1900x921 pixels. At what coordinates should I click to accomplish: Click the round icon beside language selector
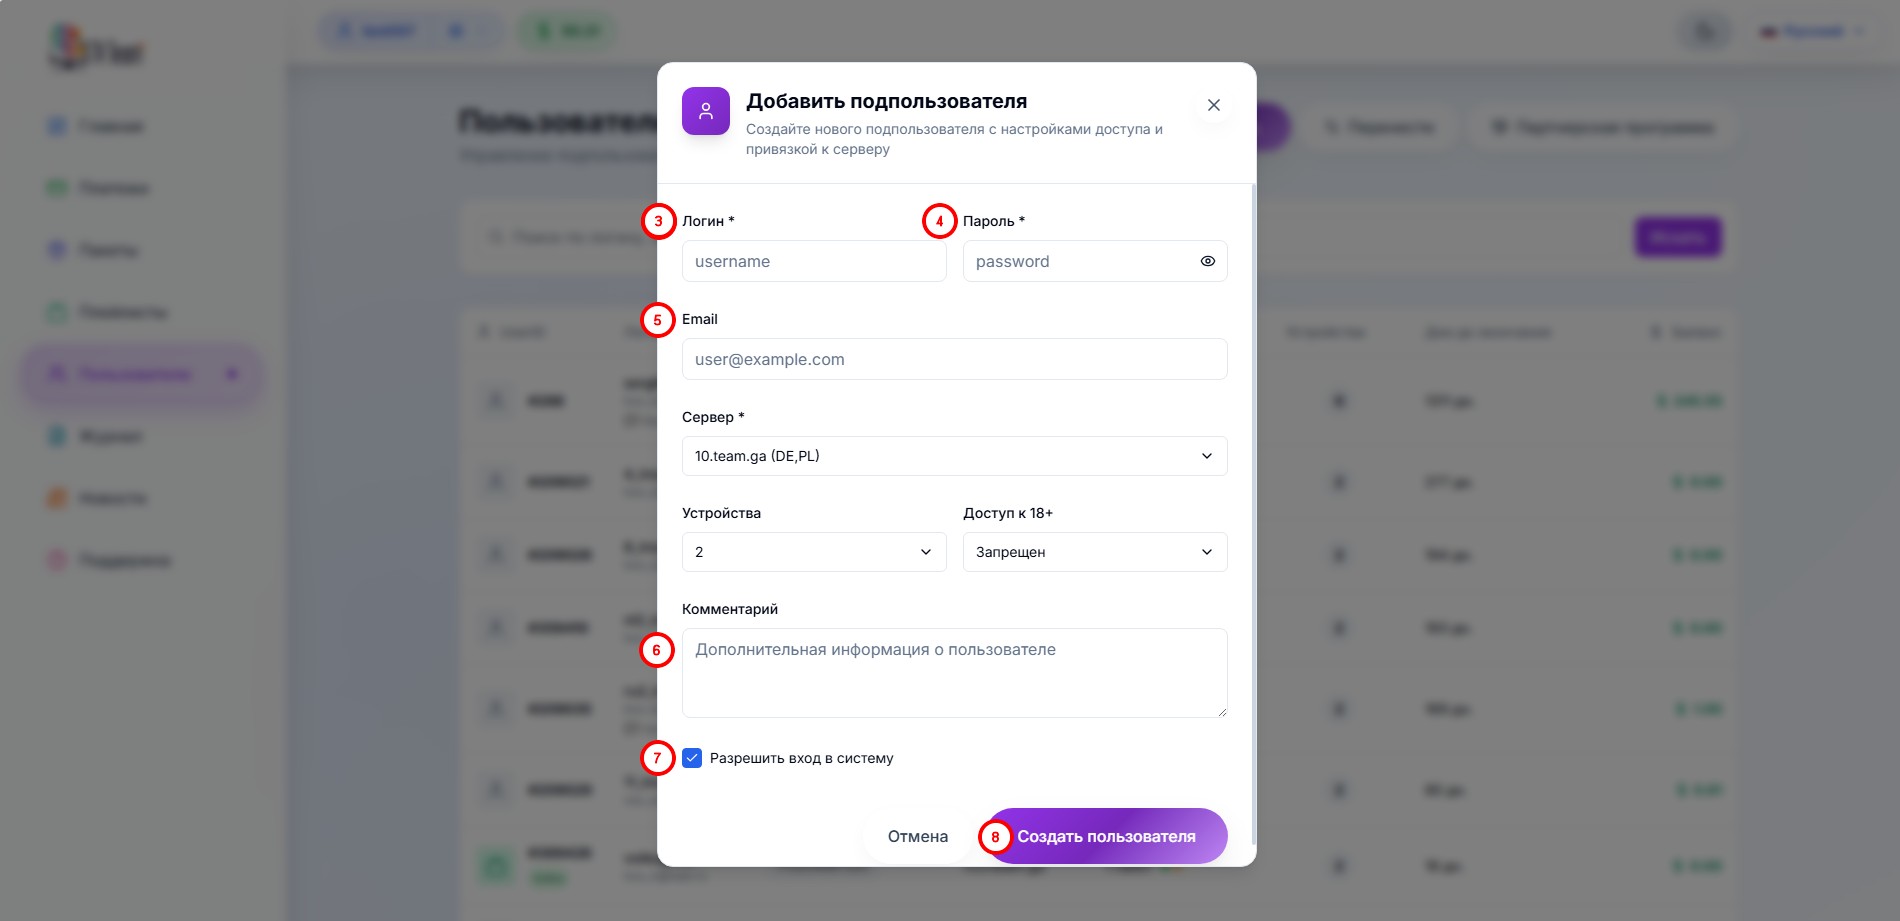tap(1704, 32)
